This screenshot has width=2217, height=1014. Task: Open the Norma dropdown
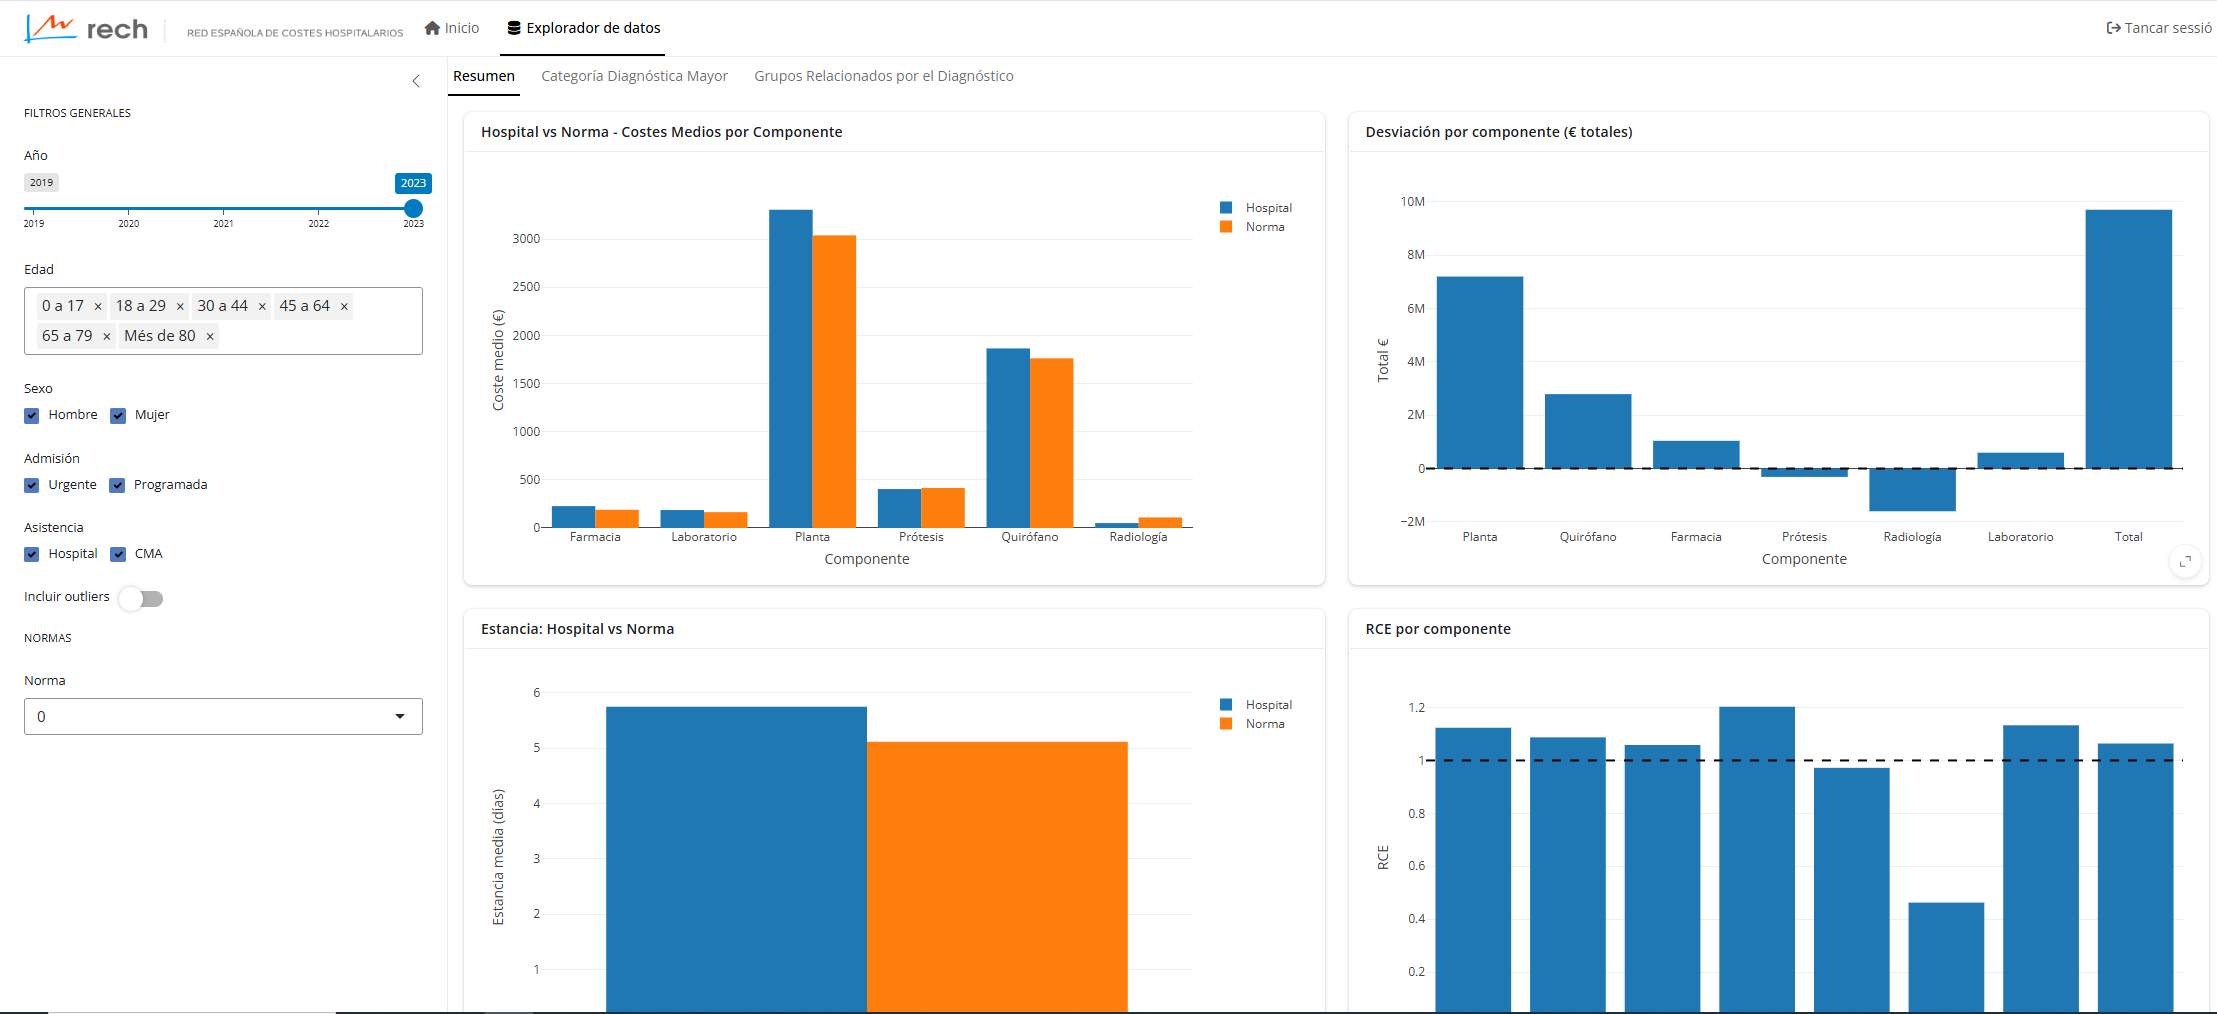tap(223, 717)
